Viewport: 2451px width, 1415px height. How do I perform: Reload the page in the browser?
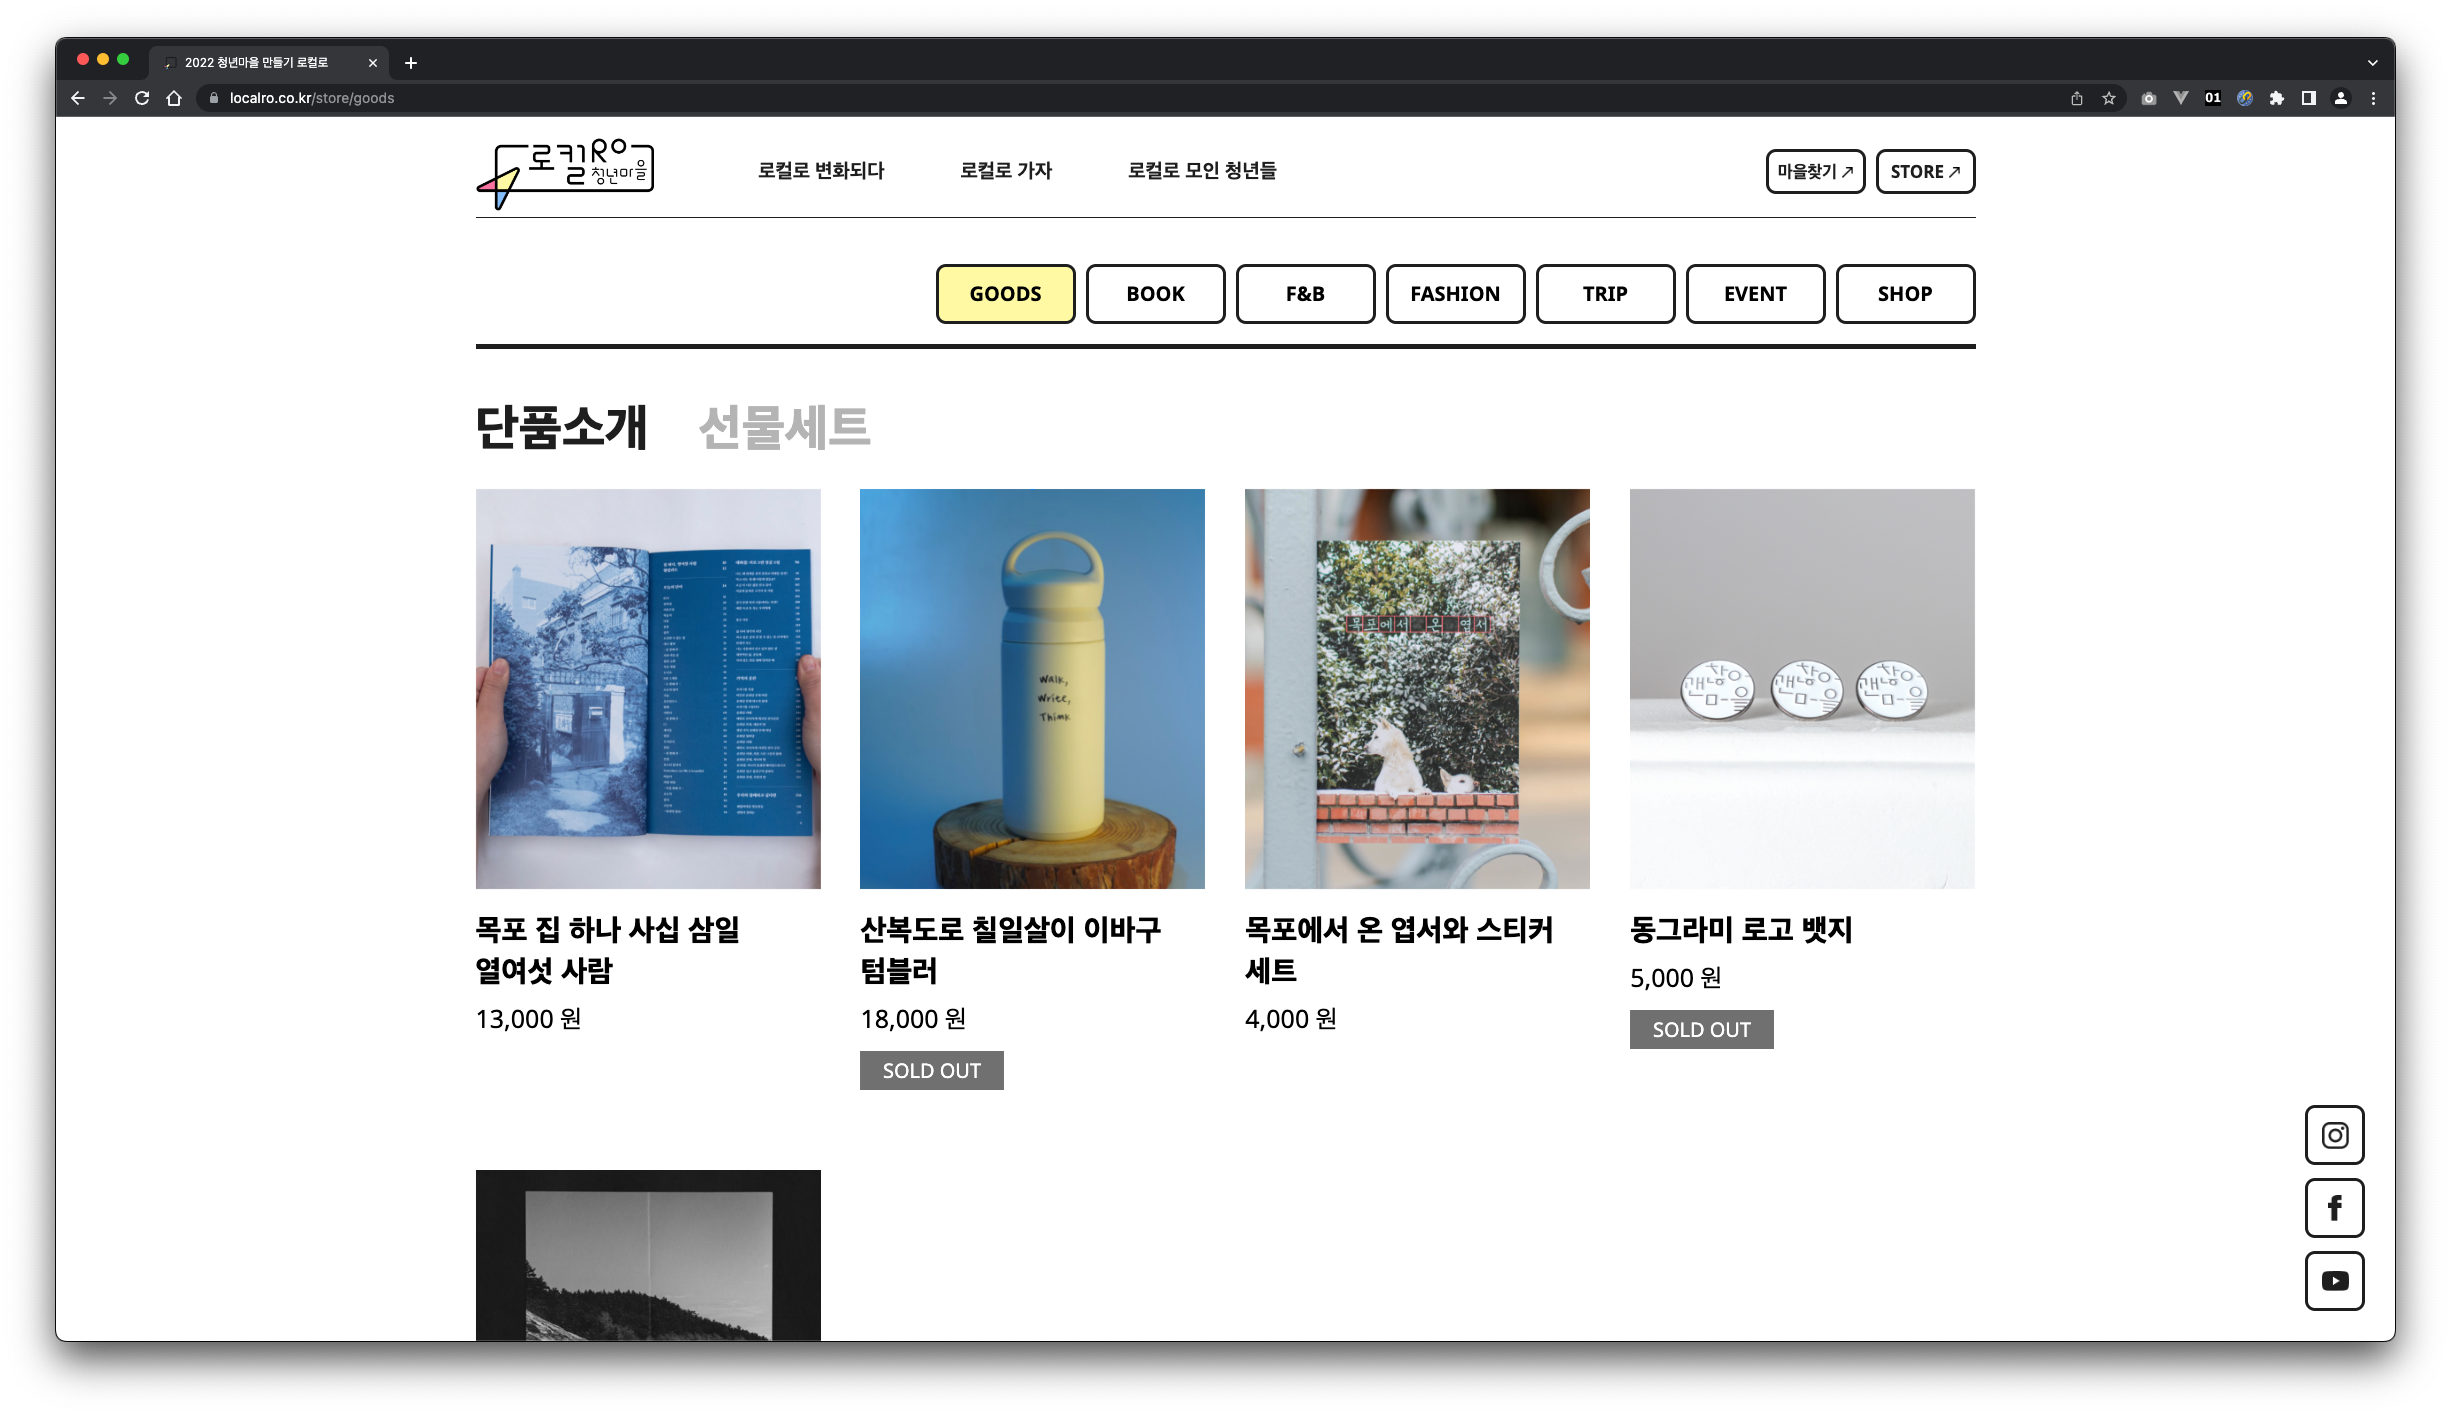point(142,98)
